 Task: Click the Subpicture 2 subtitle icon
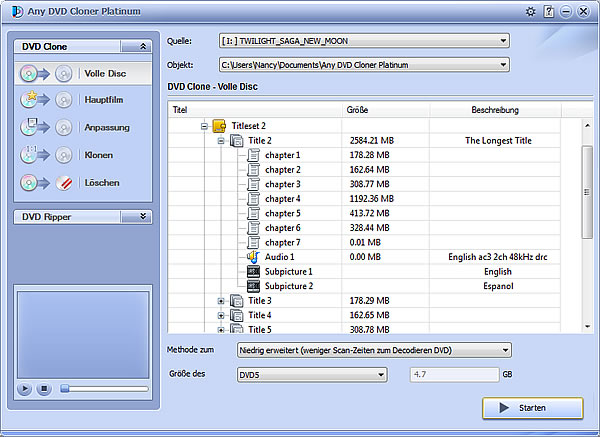pyautogui.click(x=253, y=286)
